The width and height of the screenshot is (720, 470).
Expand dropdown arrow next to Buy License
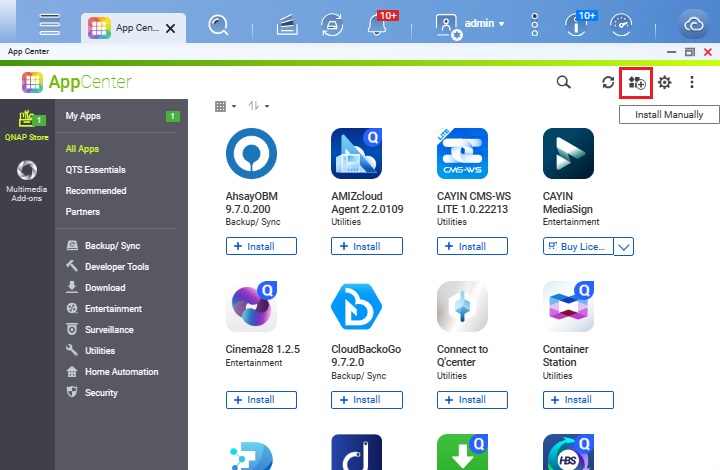tap(624, 246)
